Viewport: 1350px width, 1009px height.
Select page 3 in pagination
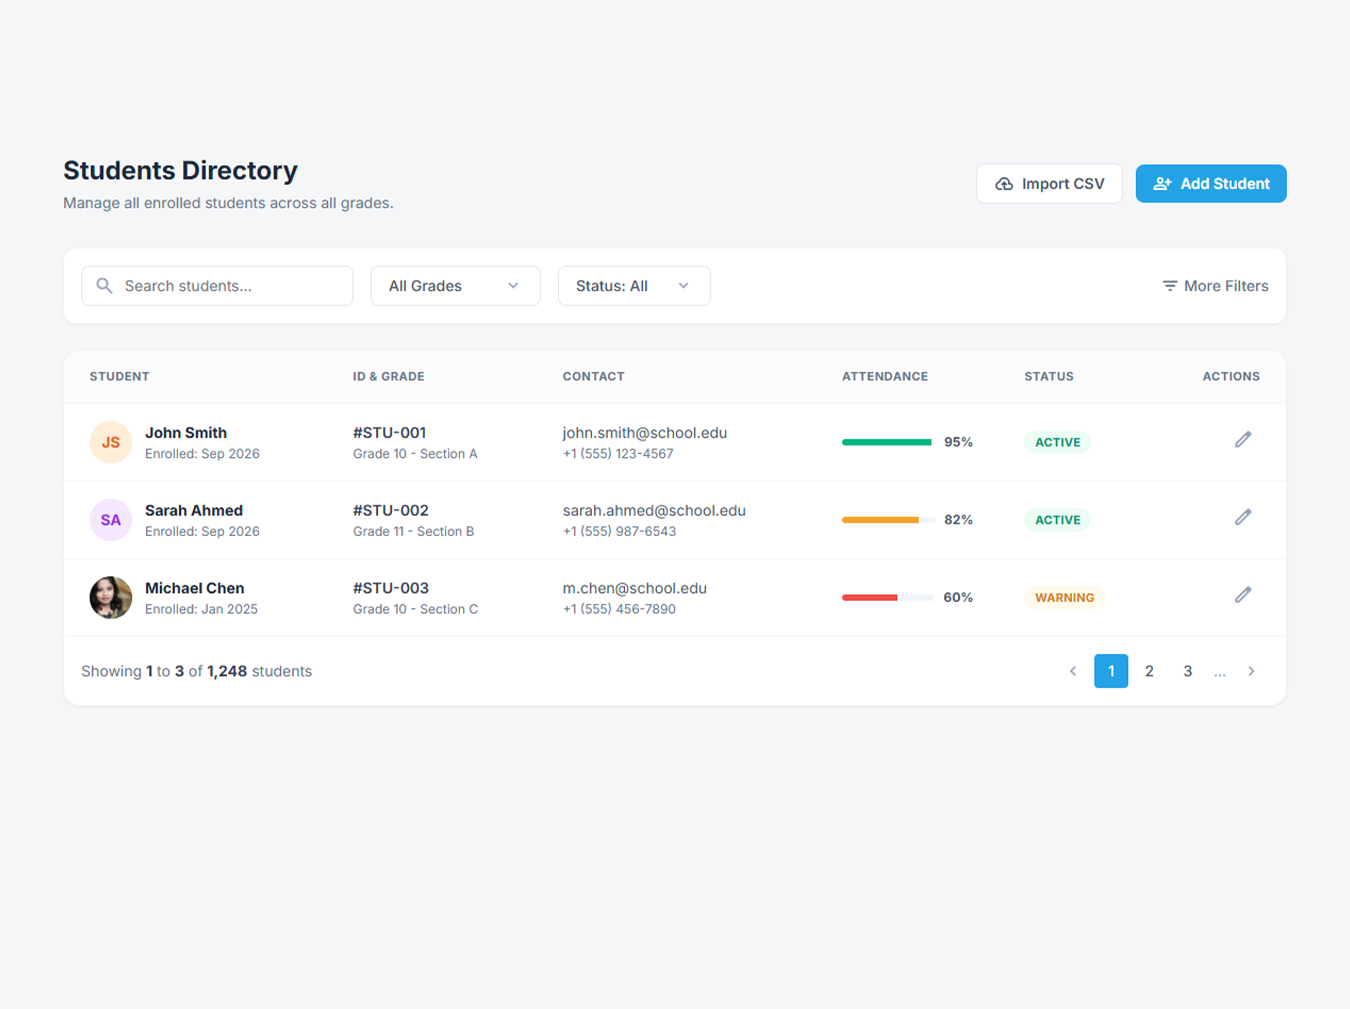click(x=1187, y=671)
